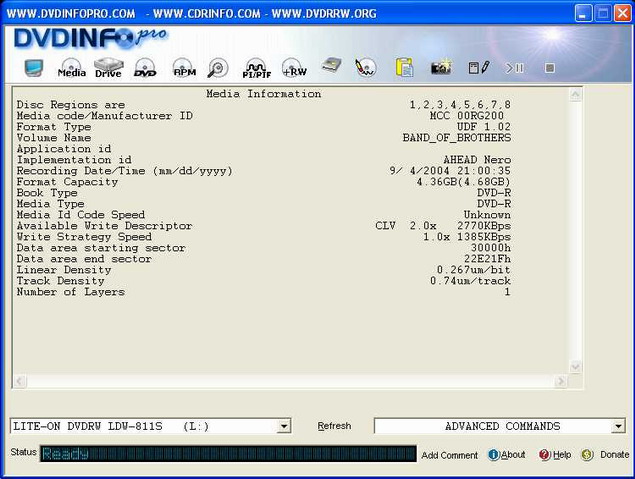Minimize the DVDInfoPro window
Viewport: 635px width, 479px height.
coord(583,13)
